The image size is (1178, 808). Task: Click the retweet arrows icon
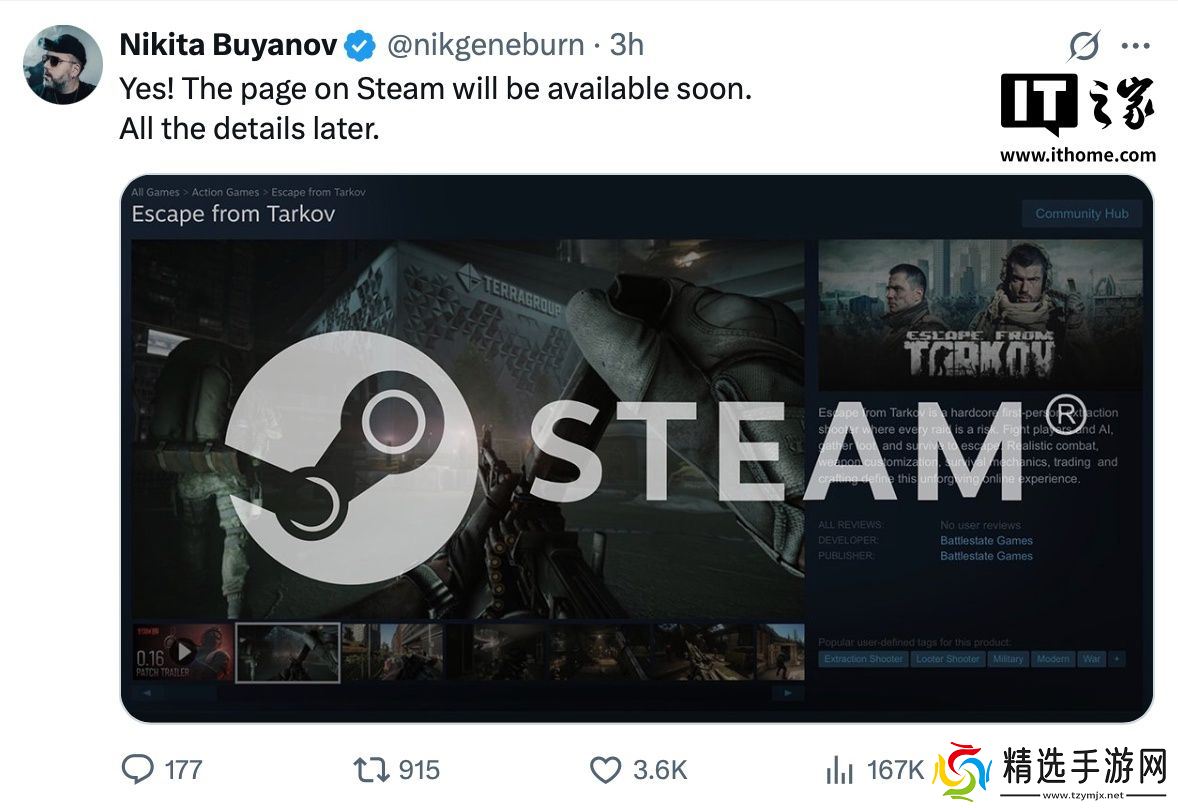point(371,770)
